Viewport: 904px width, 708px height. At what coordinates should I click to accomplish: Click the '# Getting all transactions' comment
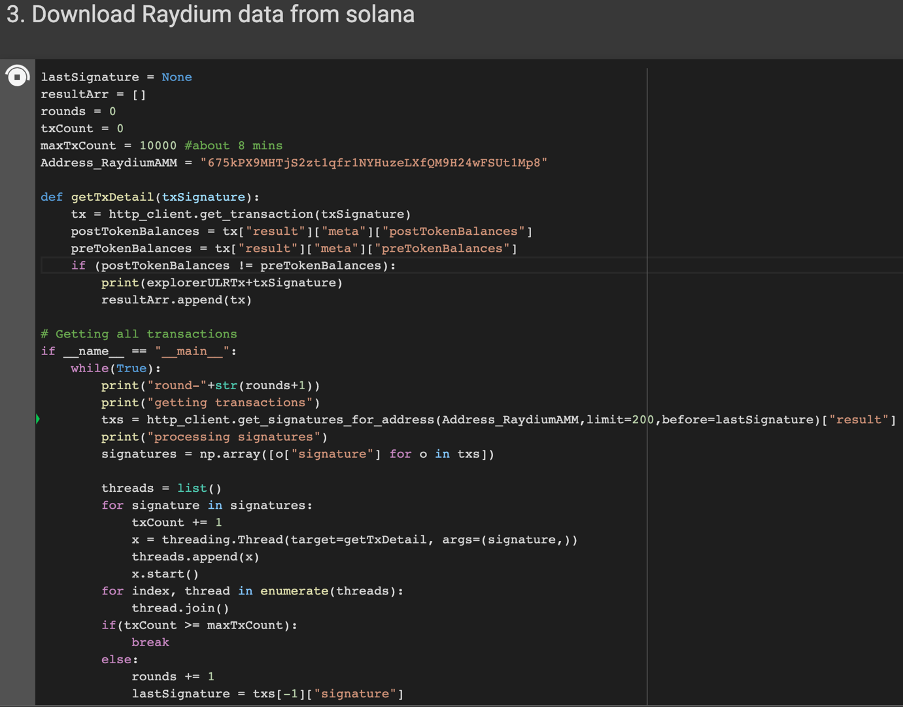click(139, 334)
